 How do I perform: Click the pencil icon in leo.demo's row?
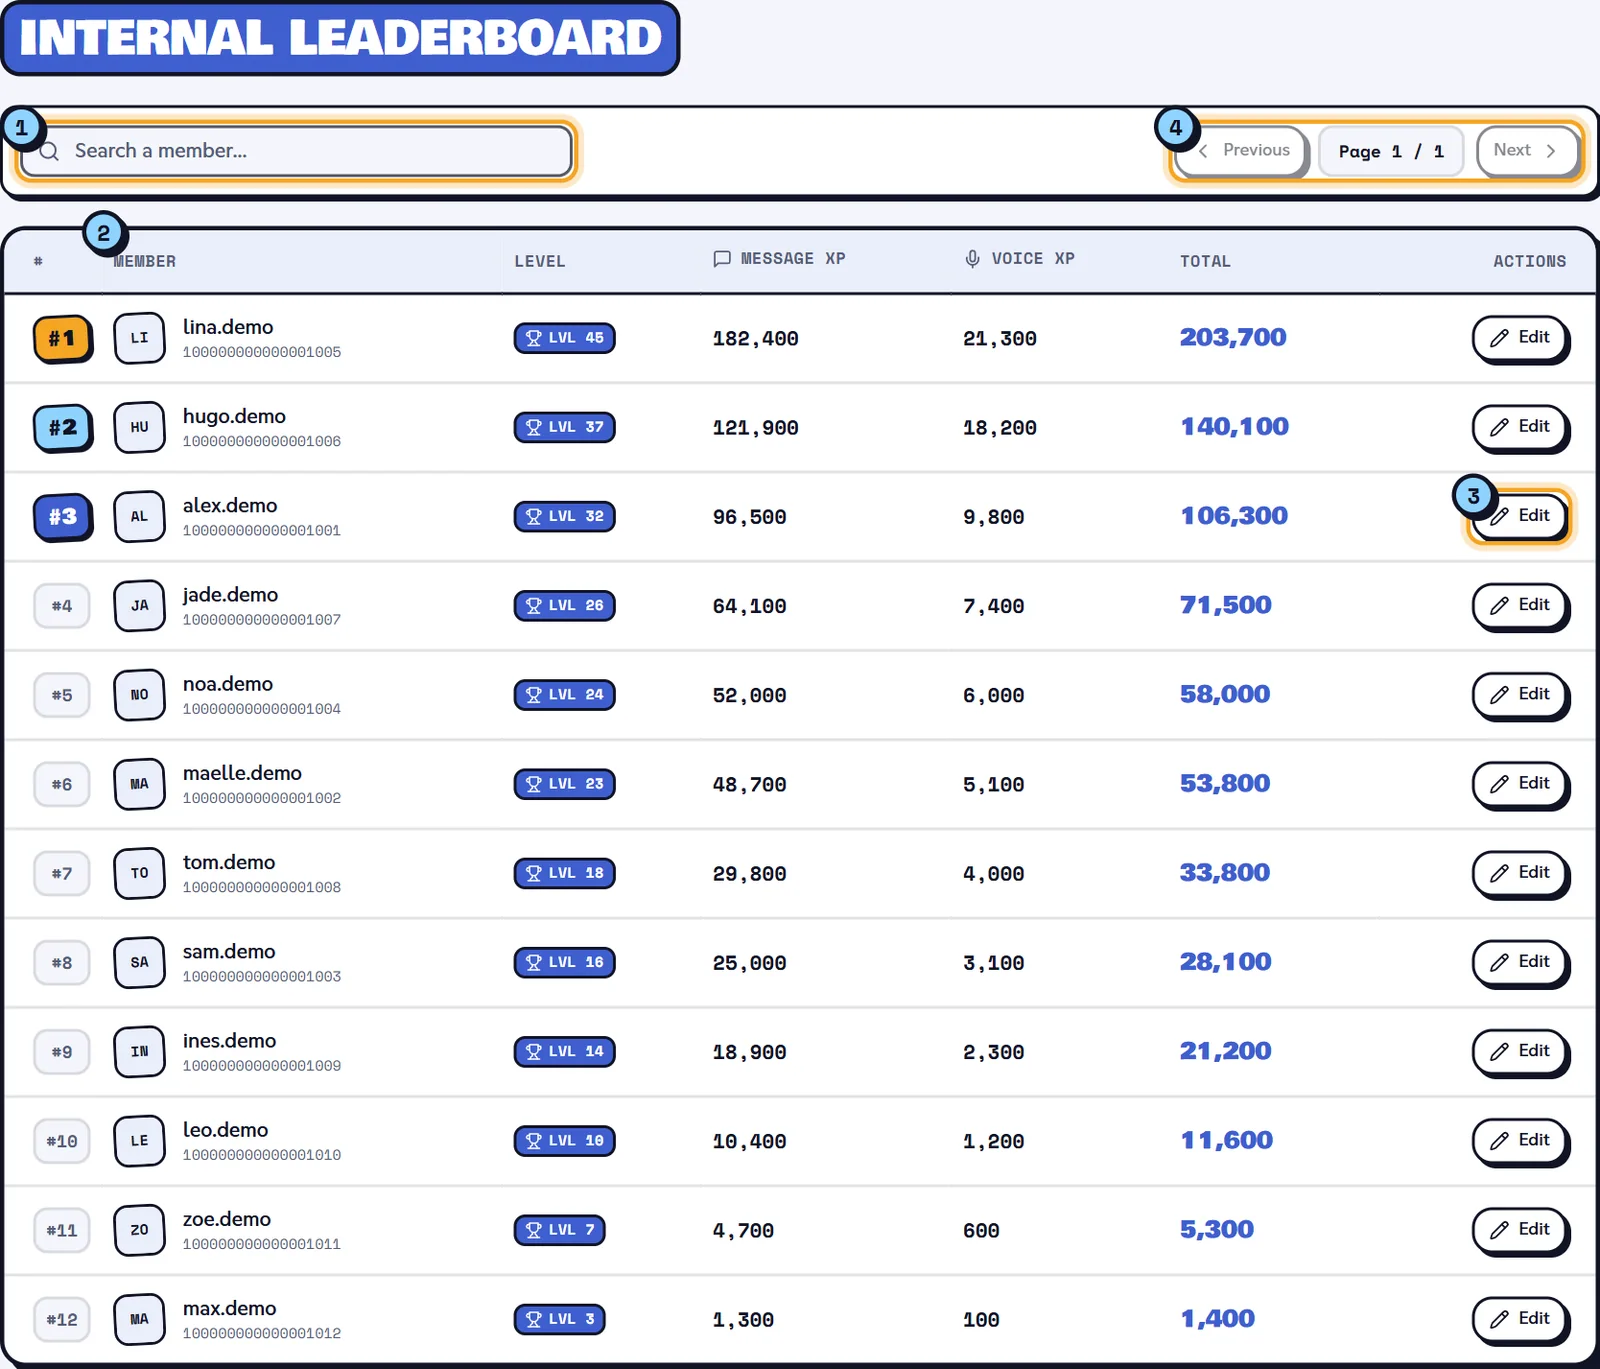tap(1499, 1141)
